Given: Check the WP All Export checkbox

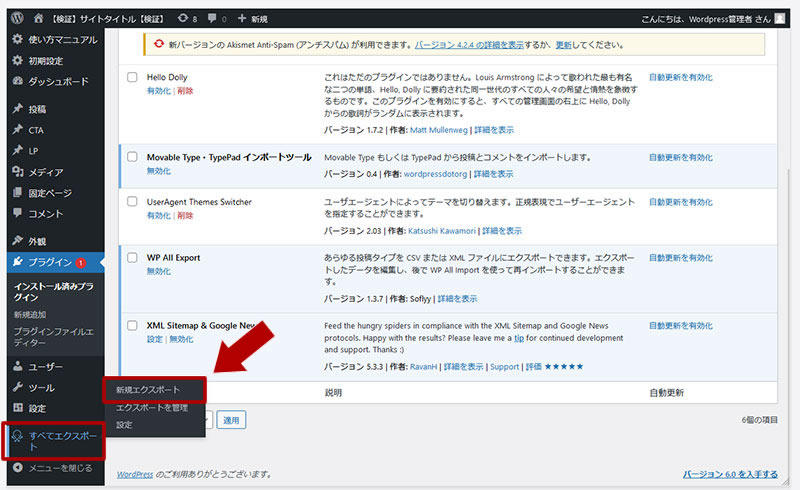Looking at the screenshot, I should point(132,257).
